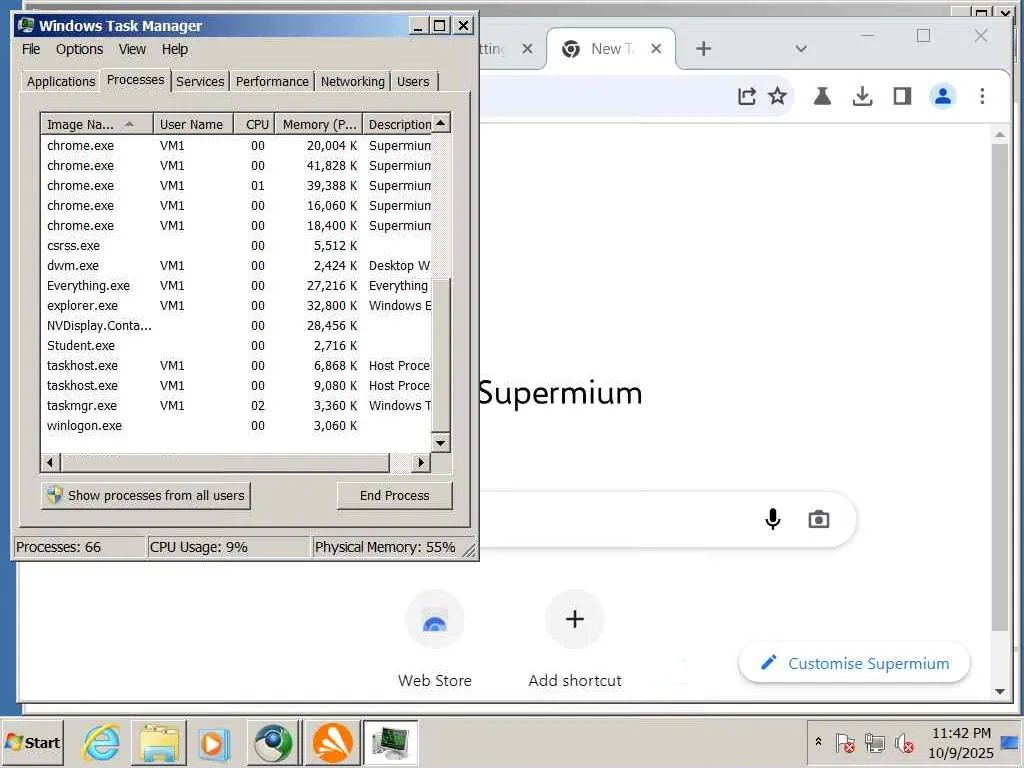
Task: Open the tab search chevron dropdown
Action: pyautogui.click(x=801, y=49)
